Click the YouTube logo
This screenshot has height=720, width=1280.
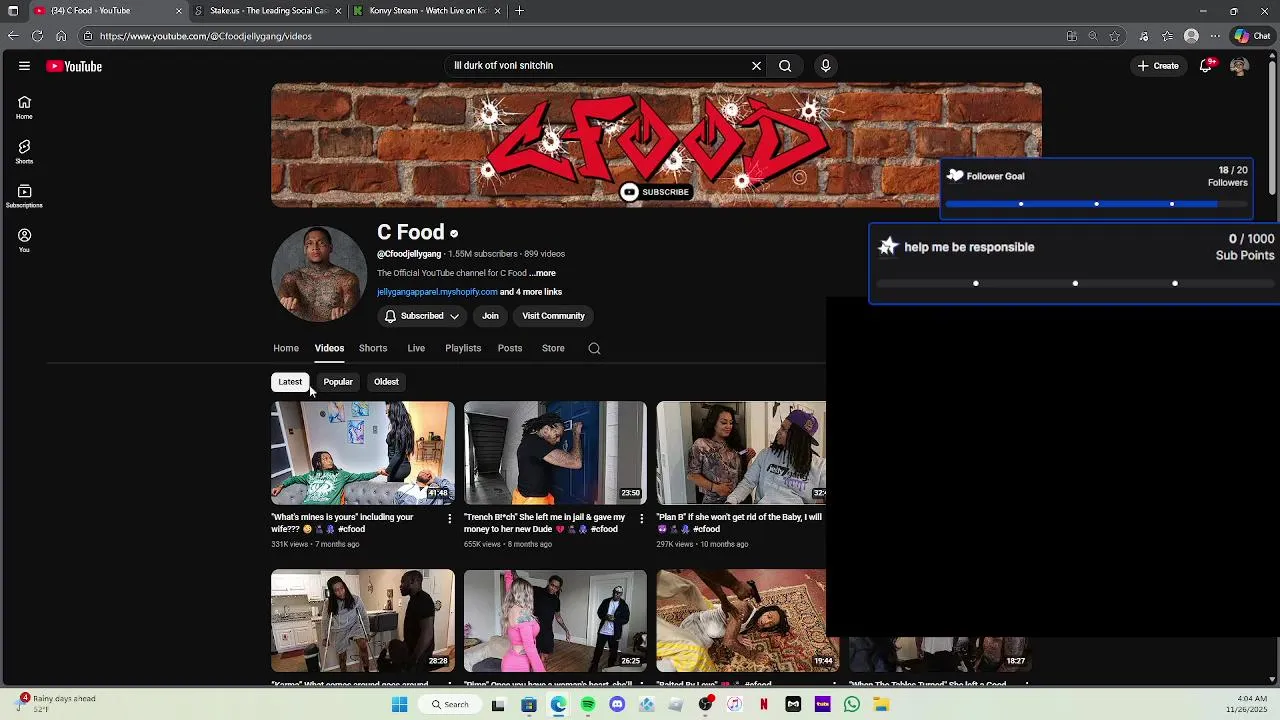(74, 66)
